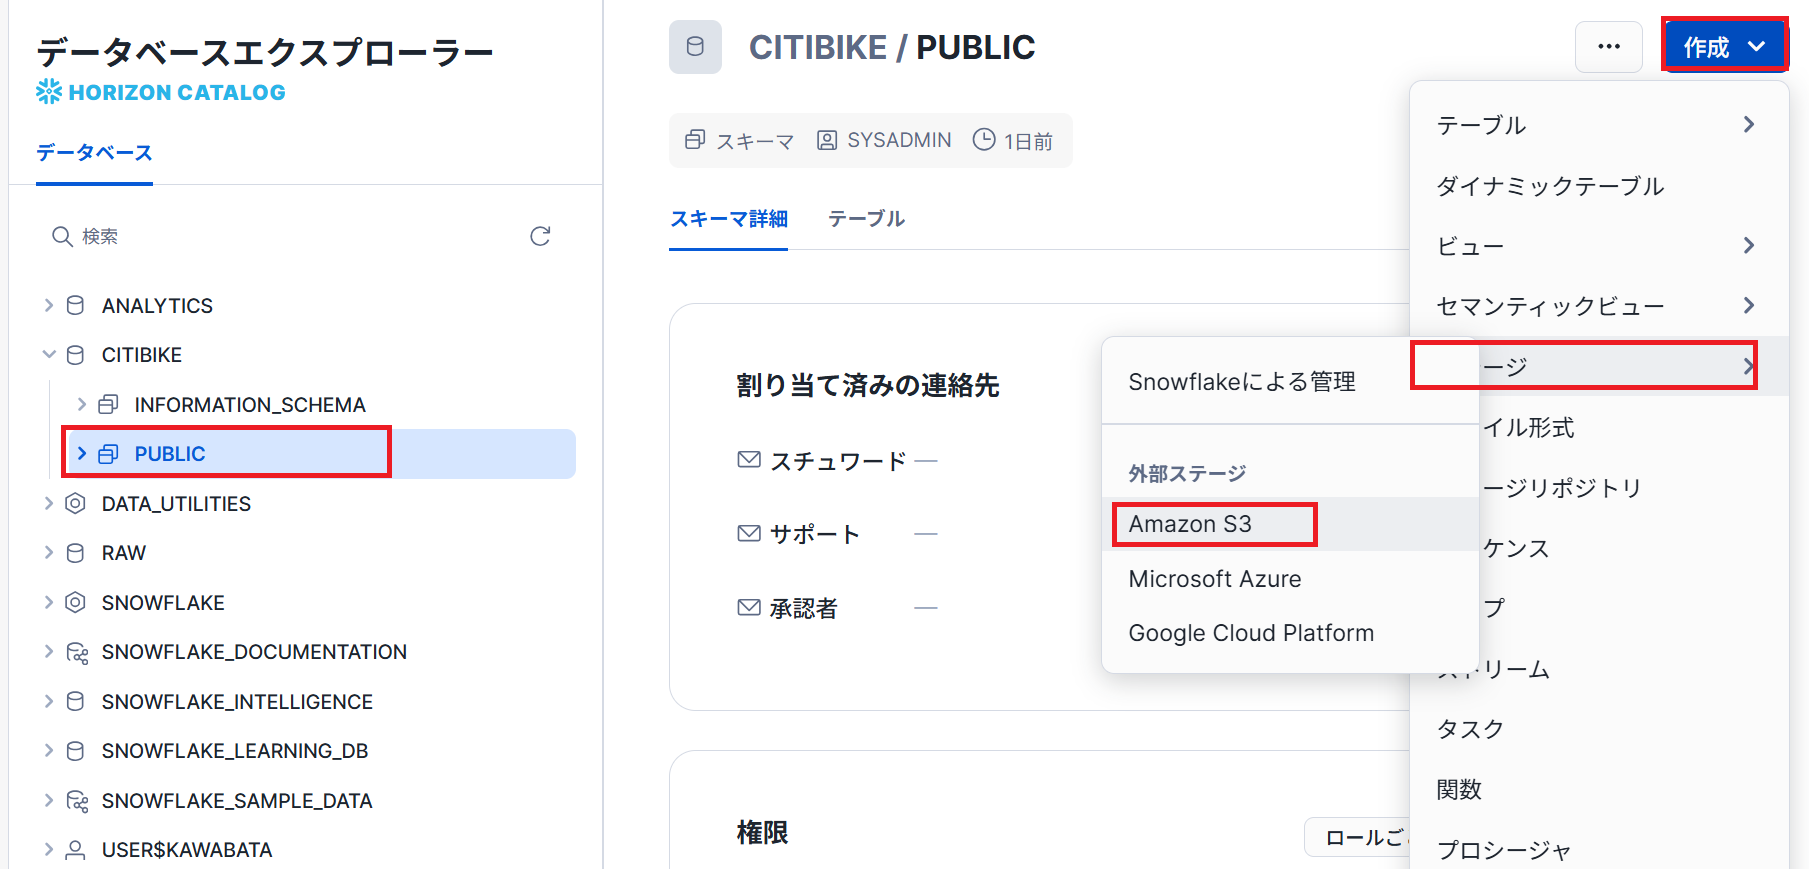1809x869 pixels.
Task: Click the SNOWFLAKE_DOCUMENTATION shared database icon
Action: (x=77, y=652)
